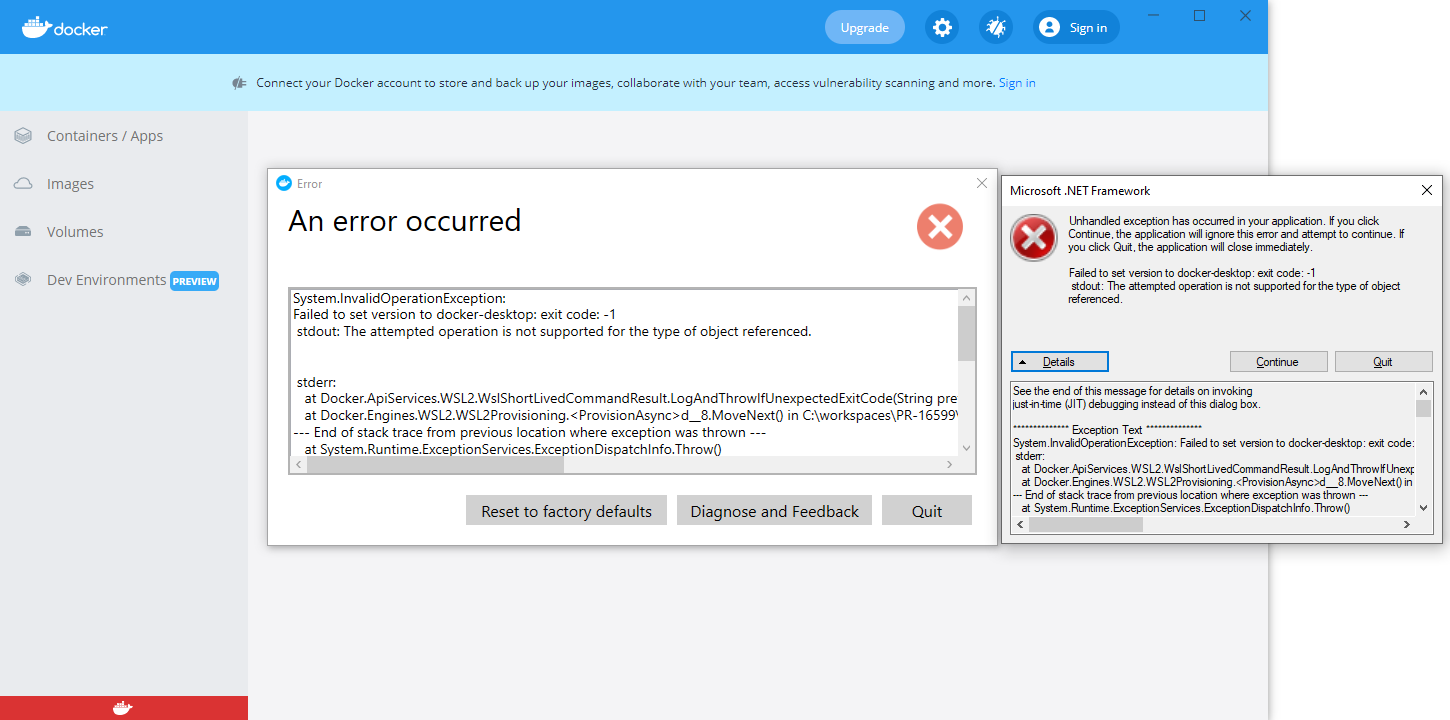This screenshot has width=1450, height=720.
Task: Click the Sign in link in banner
Action: click(1017, 83)
